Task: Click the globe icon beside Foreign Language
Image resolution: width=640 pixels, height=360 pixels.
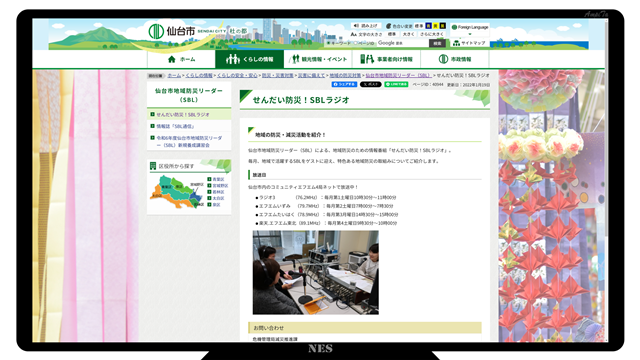Action: click(454, 27)
